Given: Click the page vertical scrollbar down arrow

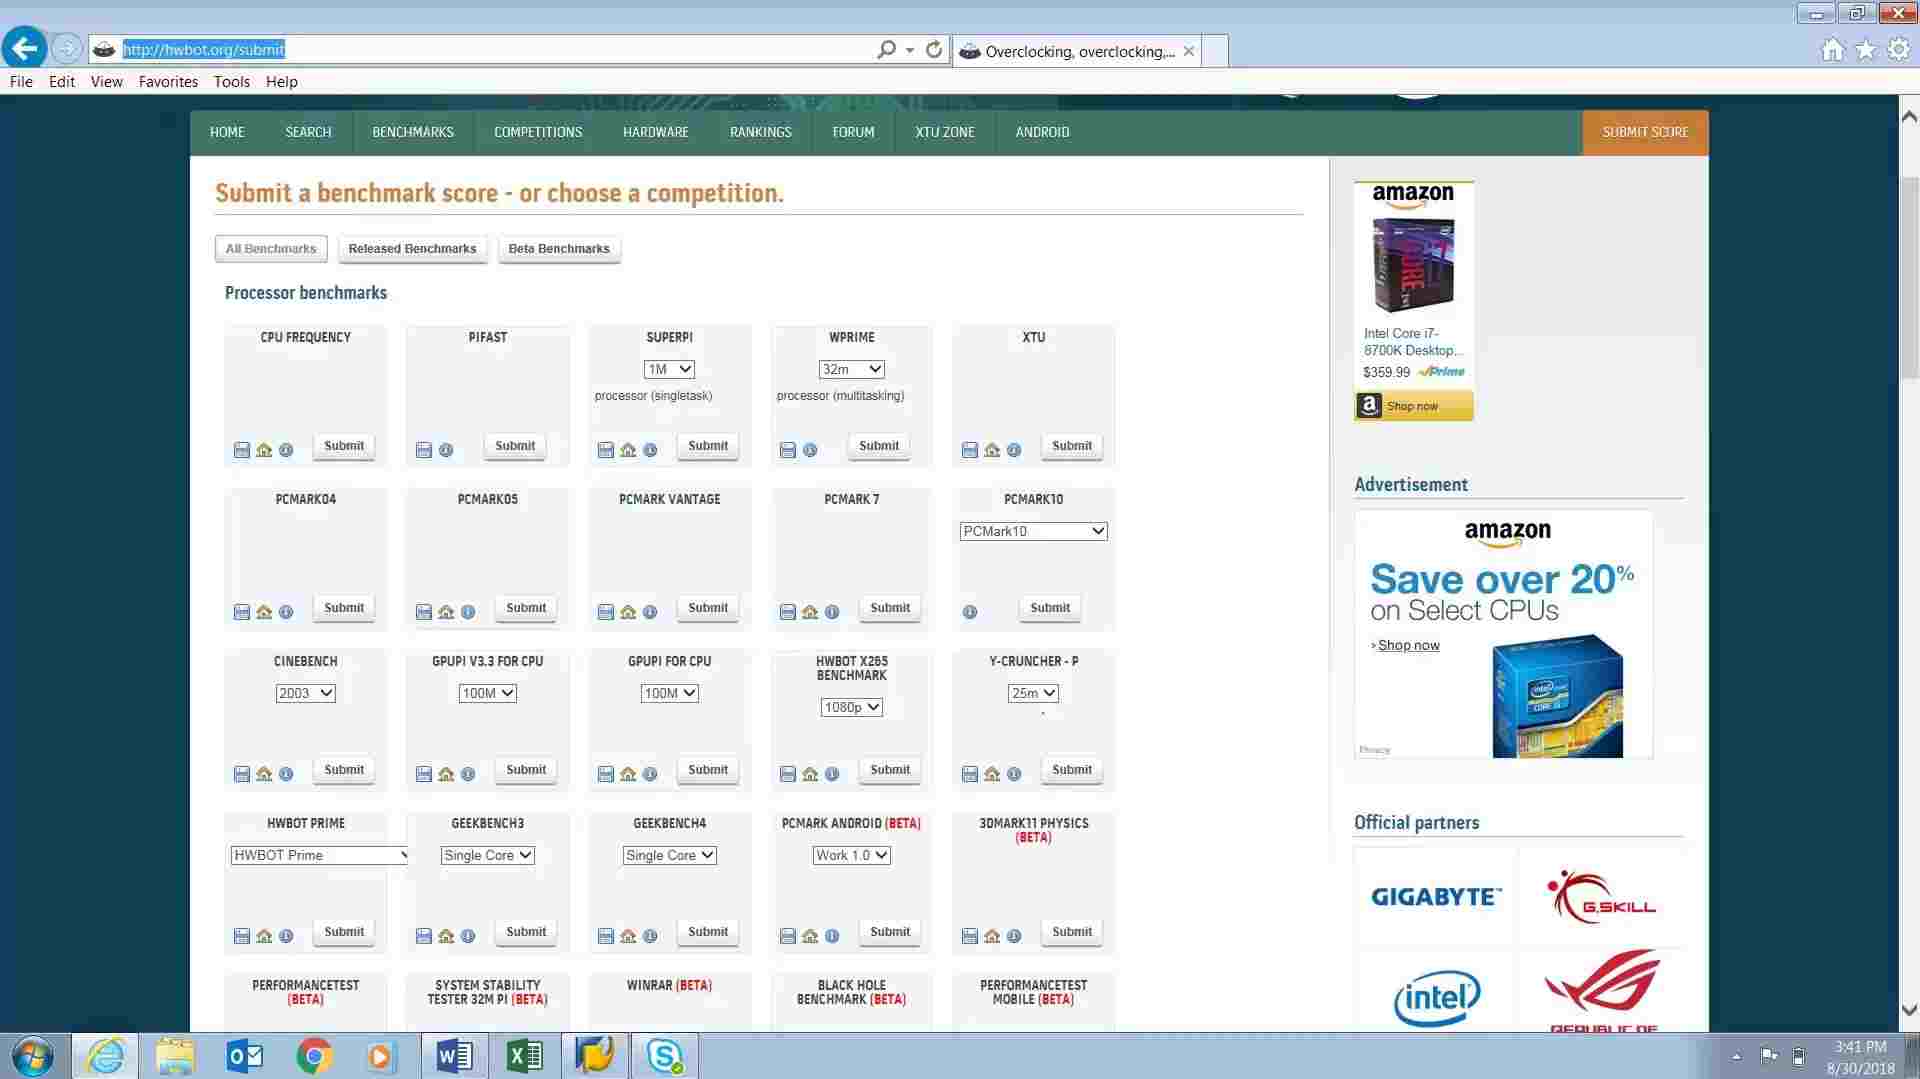Looking at the screenshot, I should coord(1909,1011).
